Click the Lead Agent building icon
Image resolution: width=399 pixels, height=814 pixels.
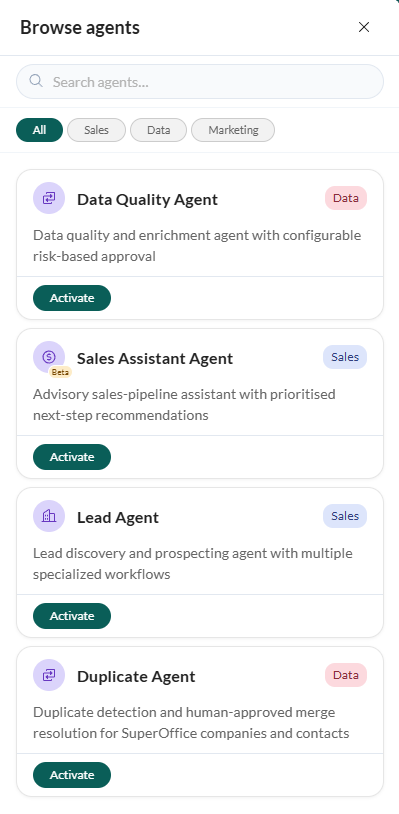(49, 515)
